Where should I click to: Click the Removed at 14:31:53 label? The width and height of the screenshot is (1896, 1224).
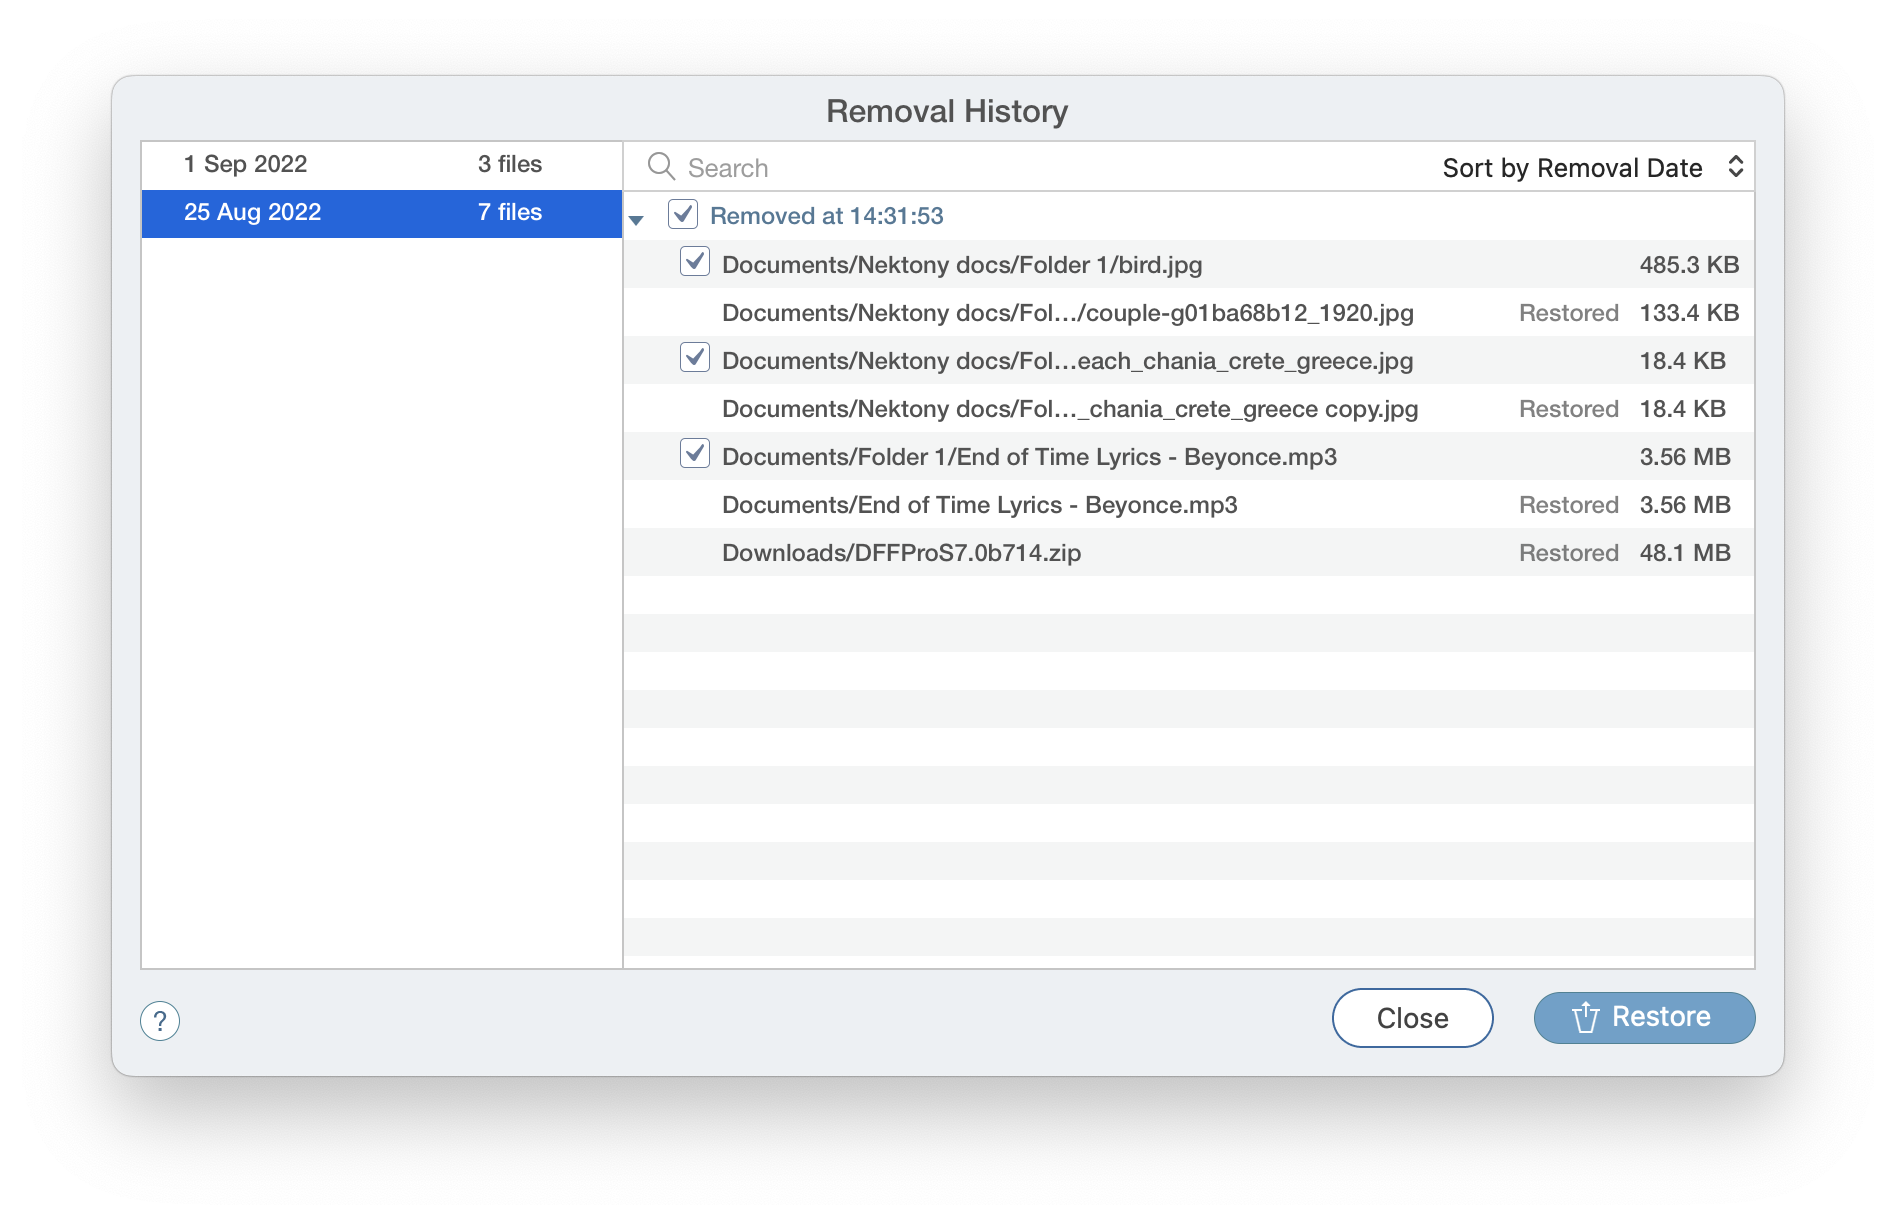pyautogui.click(x=826, y=216)
